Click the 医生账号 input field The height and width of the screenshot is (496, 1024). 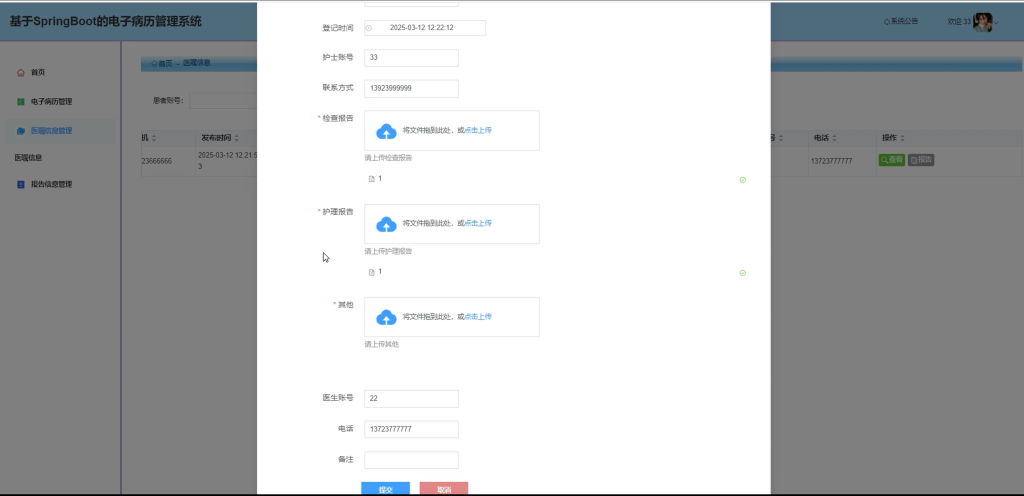(x=411, y=399)
